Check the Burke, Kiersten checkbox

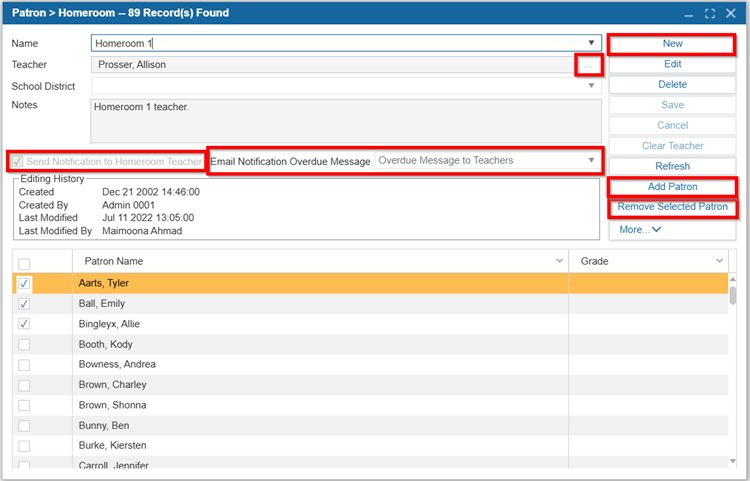[24, 446]
